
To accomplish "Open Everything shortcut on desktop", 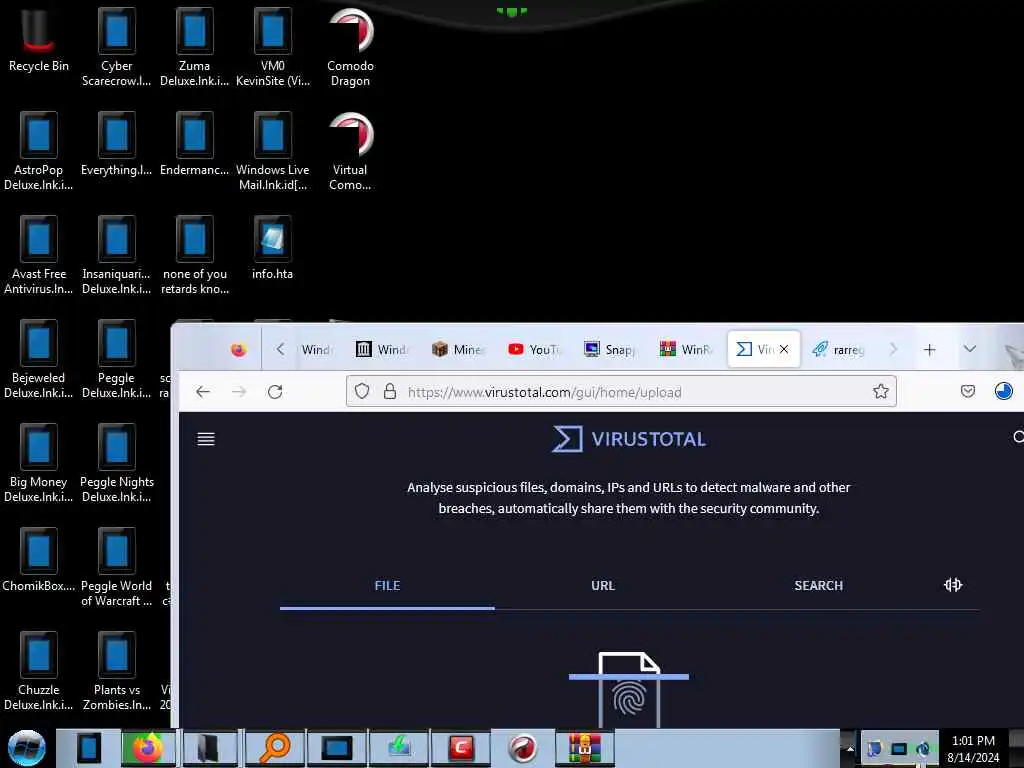I will point(116,144).
